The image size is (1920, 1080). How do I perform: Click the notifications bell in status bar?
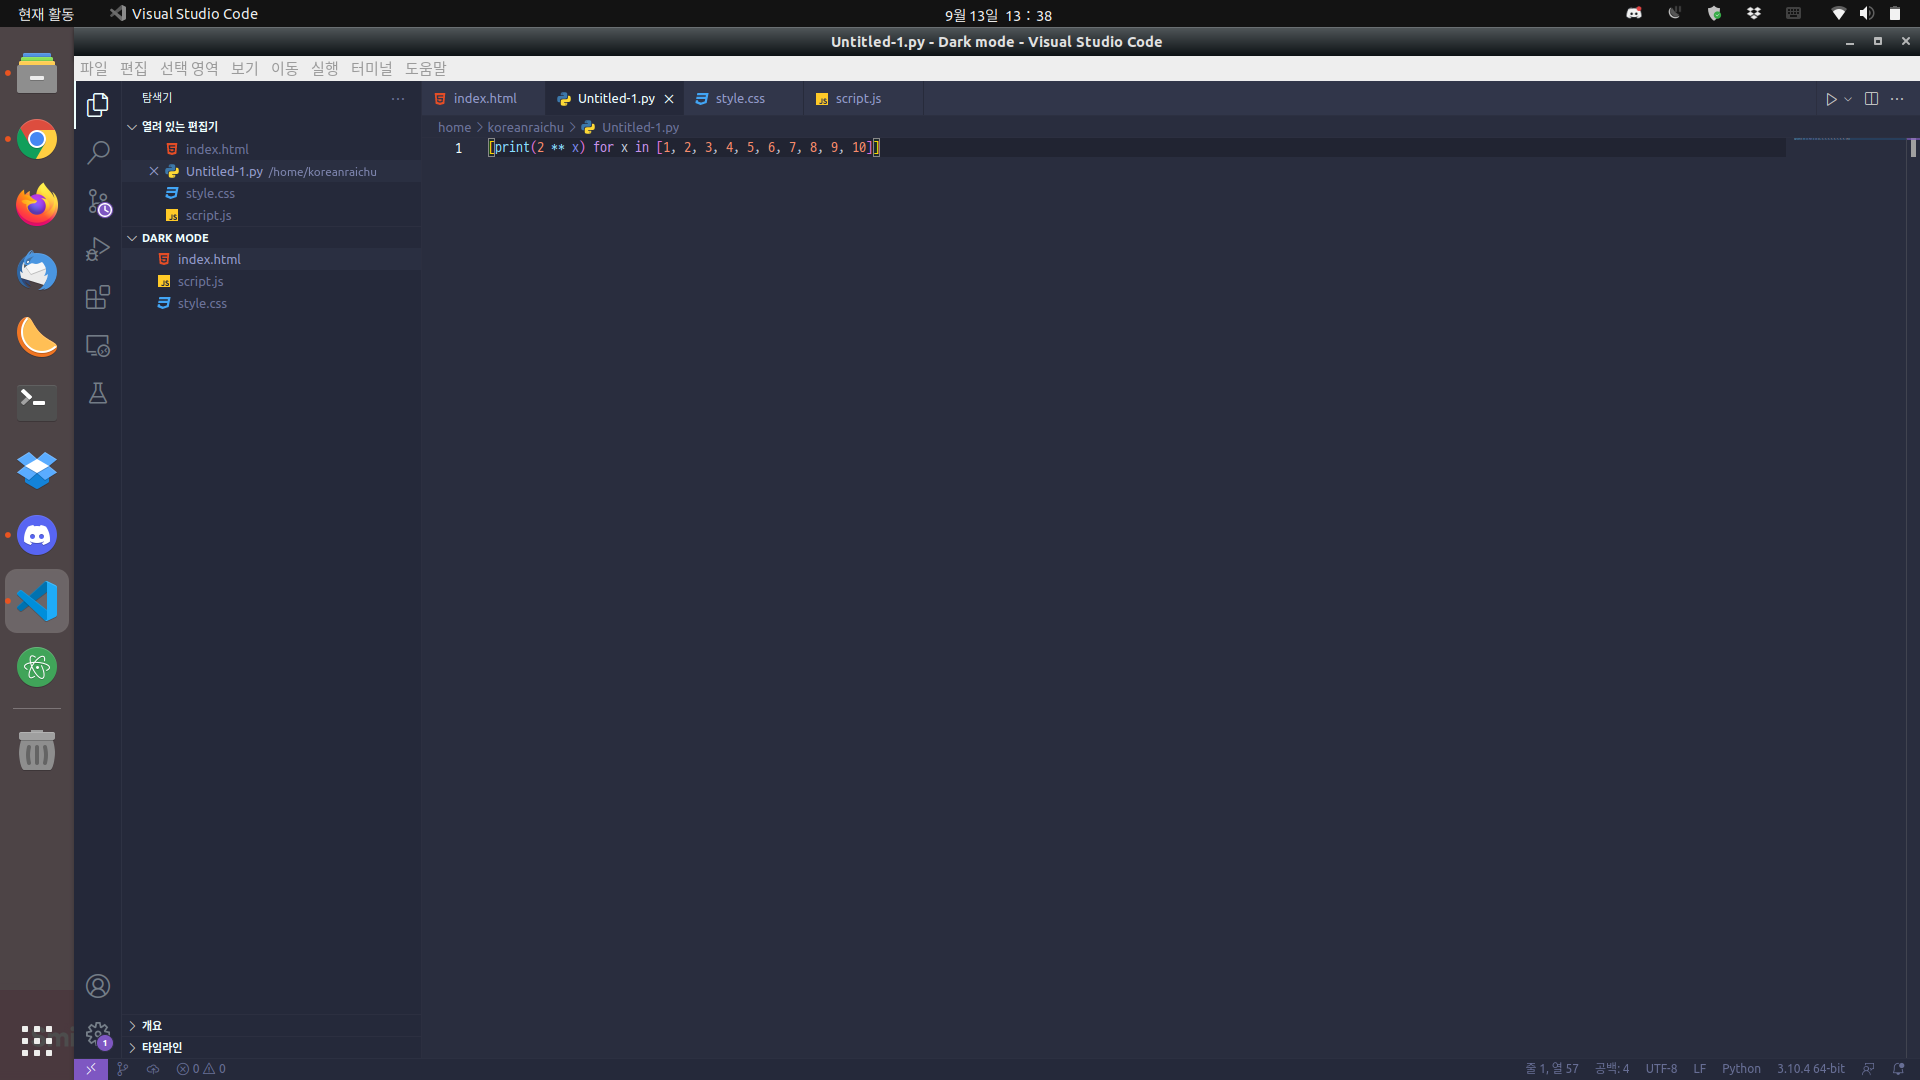[x=1898, y=1068]
